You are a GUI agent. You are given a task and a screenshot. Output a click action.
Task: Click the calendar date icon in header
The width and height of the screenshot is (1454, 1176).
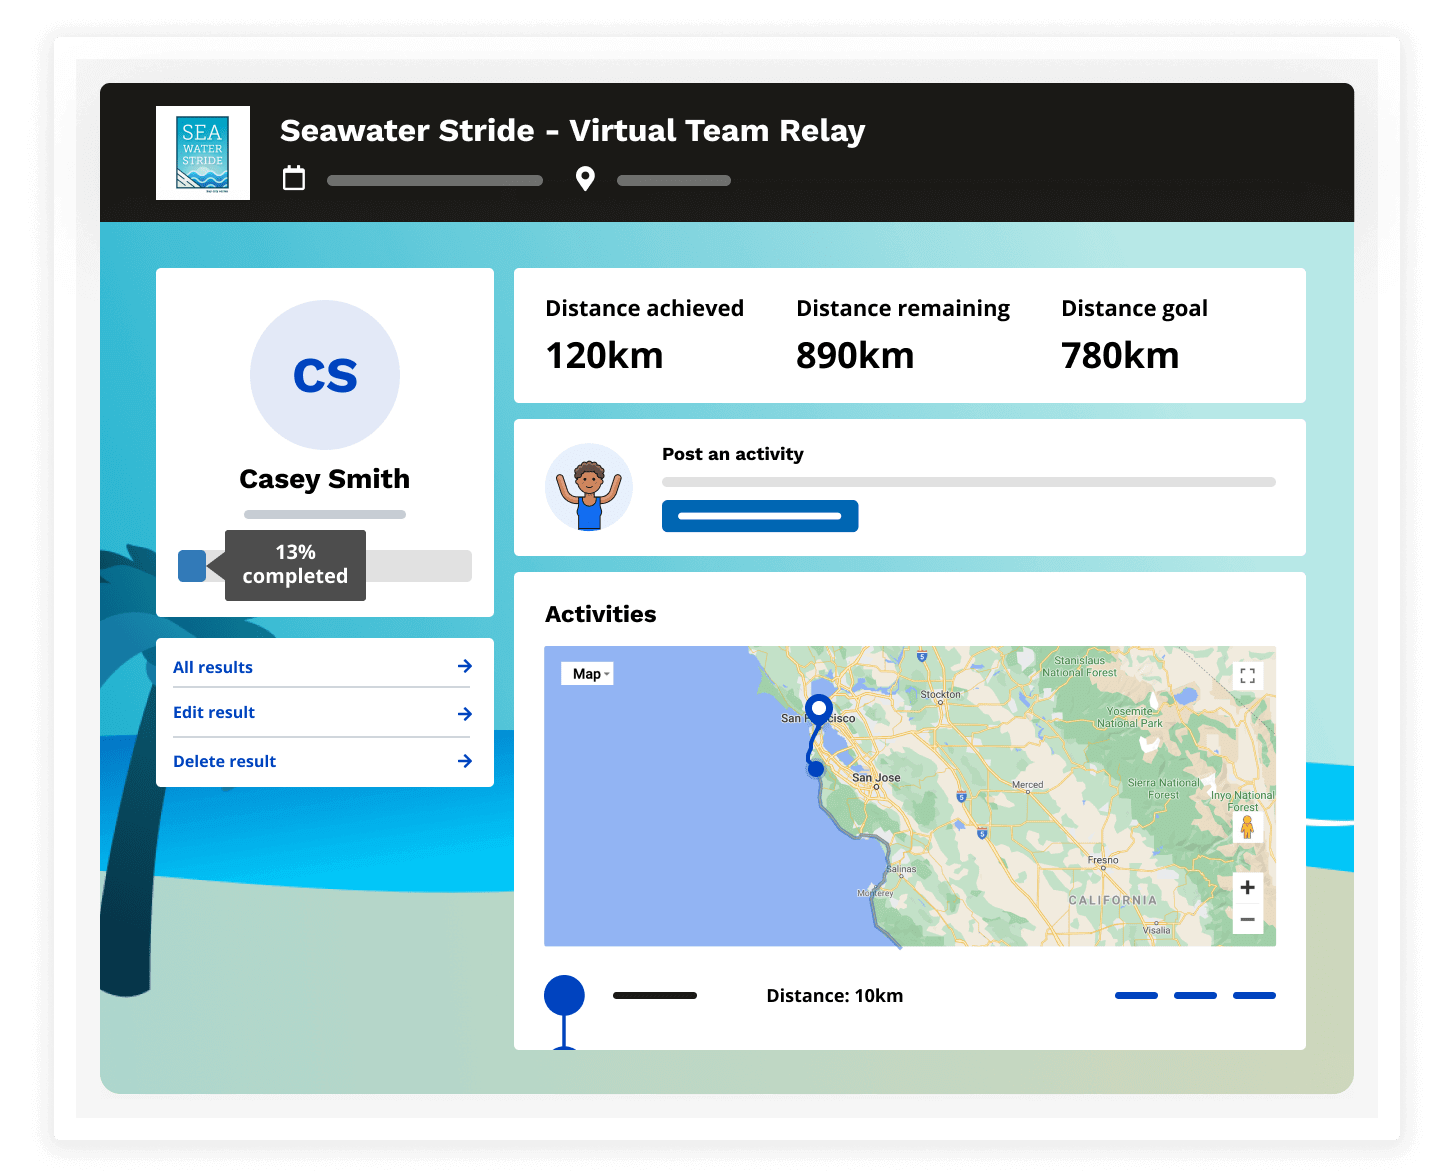click(294, 178)
